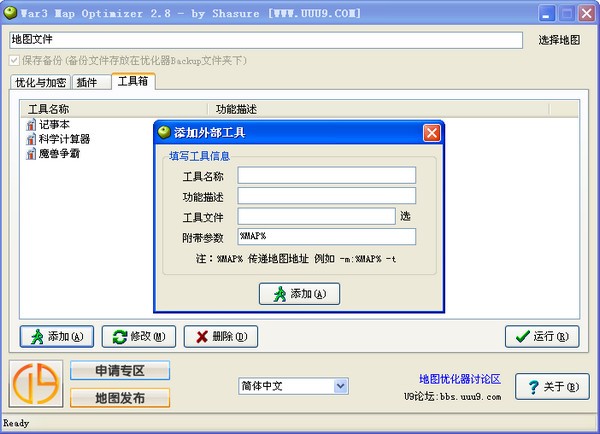Open the 关于(B) about button
This screenshot has height=434, width=600.
(x=552, y=387)
